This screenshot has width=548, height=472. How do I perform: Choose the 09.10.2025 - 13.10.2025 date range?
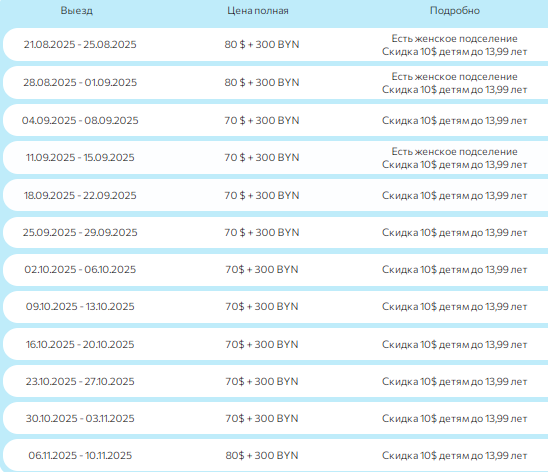coord(80,306)
